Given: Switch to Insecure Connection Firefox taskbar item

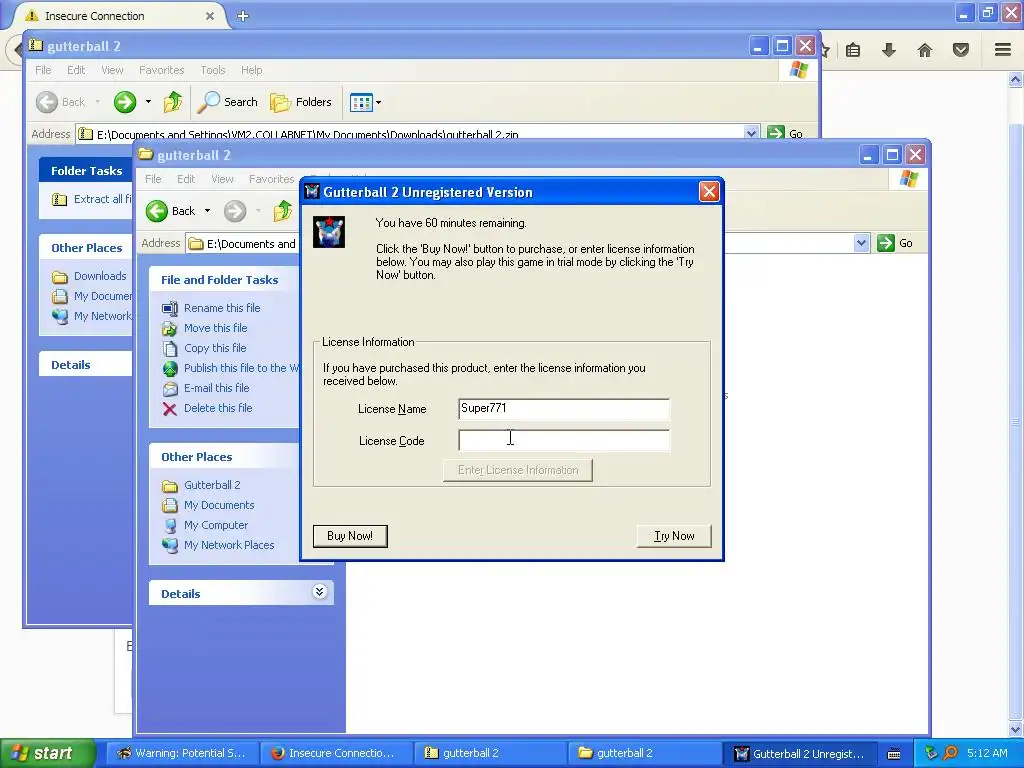Looking at the screenshot, I should coord(335,754).
